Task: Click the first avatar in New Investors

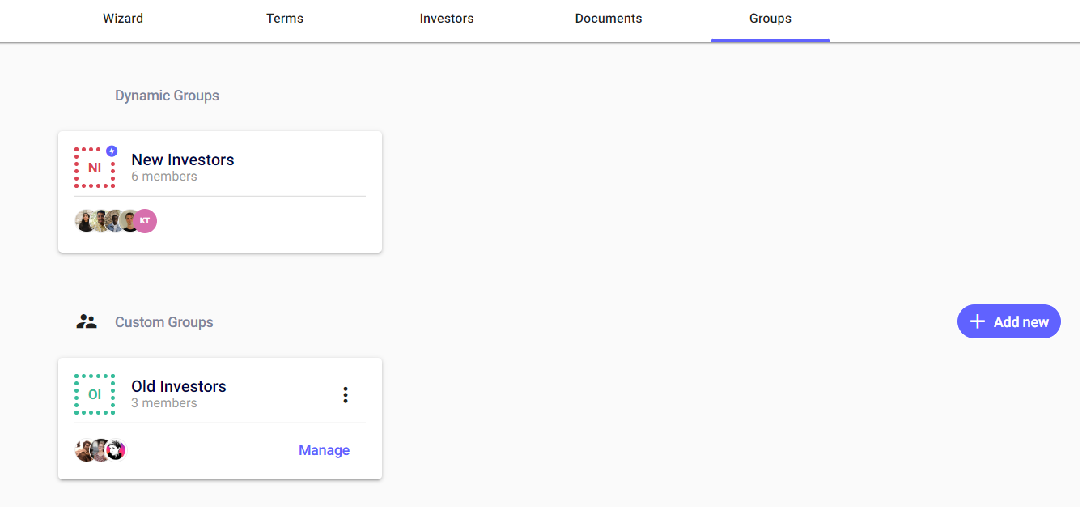Action: pos(85,221)
